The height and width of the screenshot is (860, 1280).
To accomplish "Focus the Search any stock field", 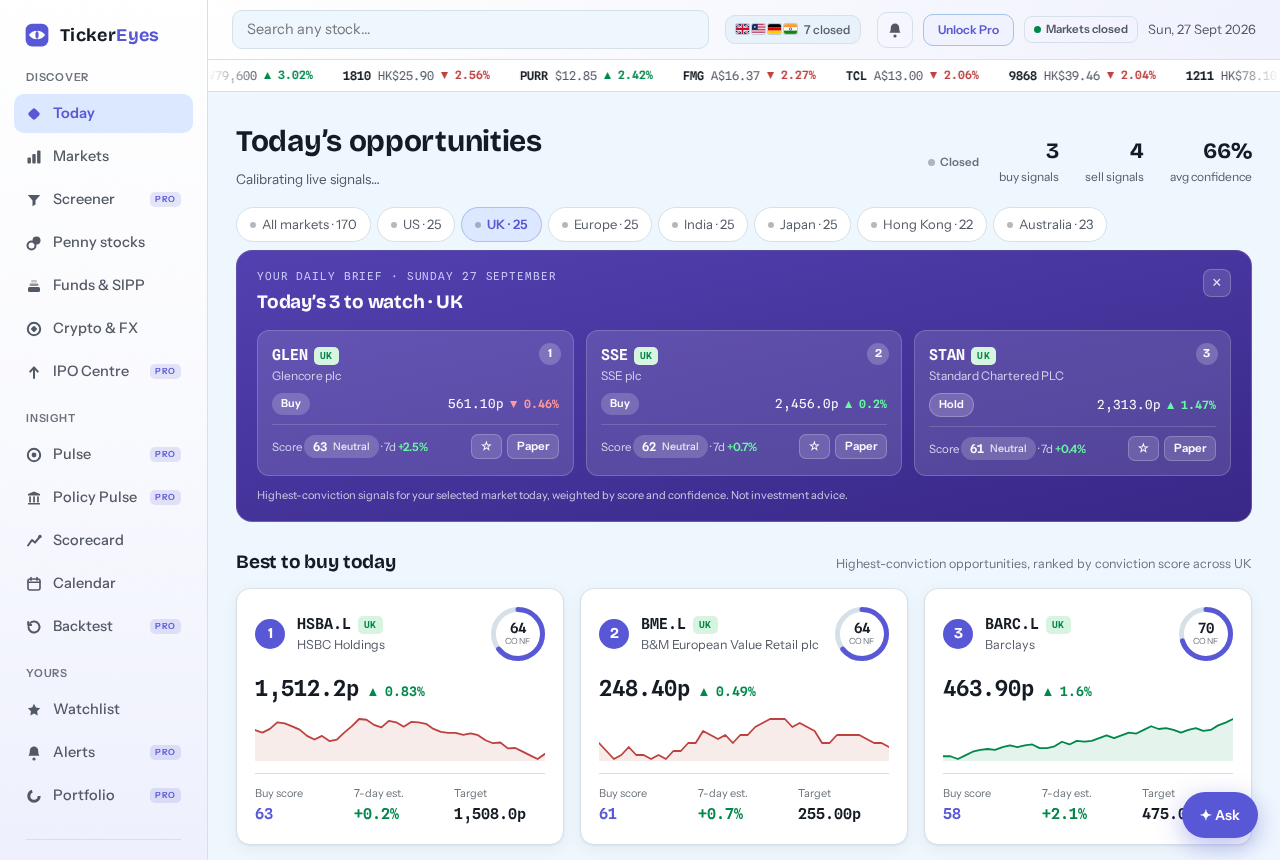I will pyautogui.click(x=470, y=30).
